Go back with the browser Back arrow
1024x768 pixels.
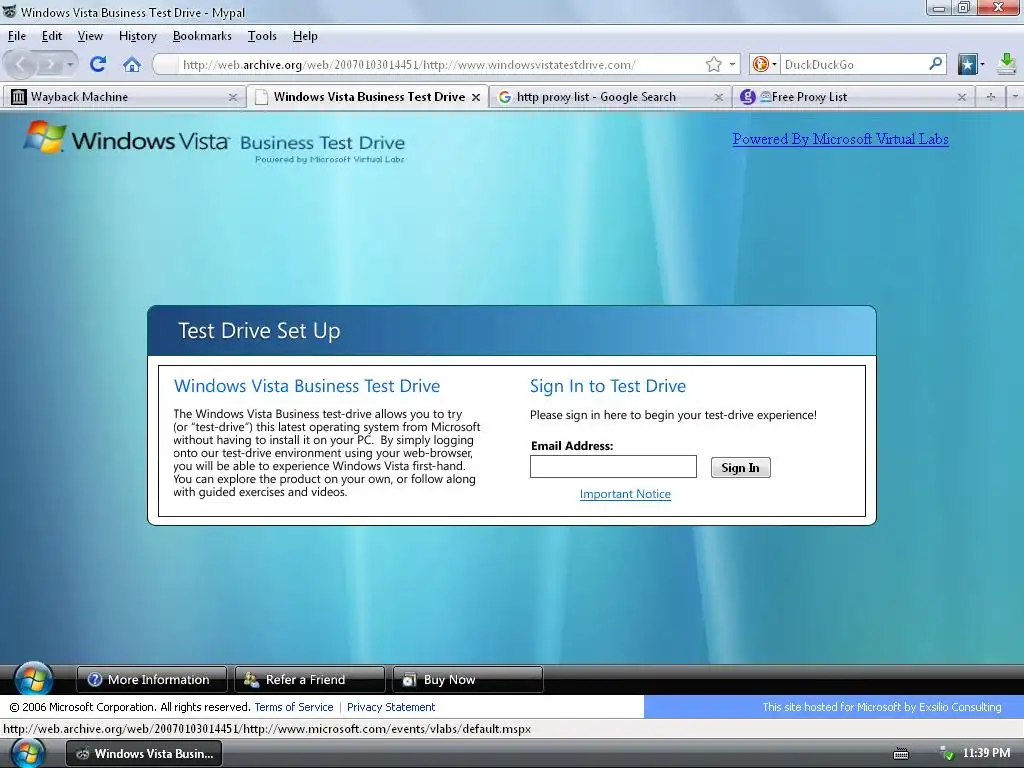tap(21, 64)
